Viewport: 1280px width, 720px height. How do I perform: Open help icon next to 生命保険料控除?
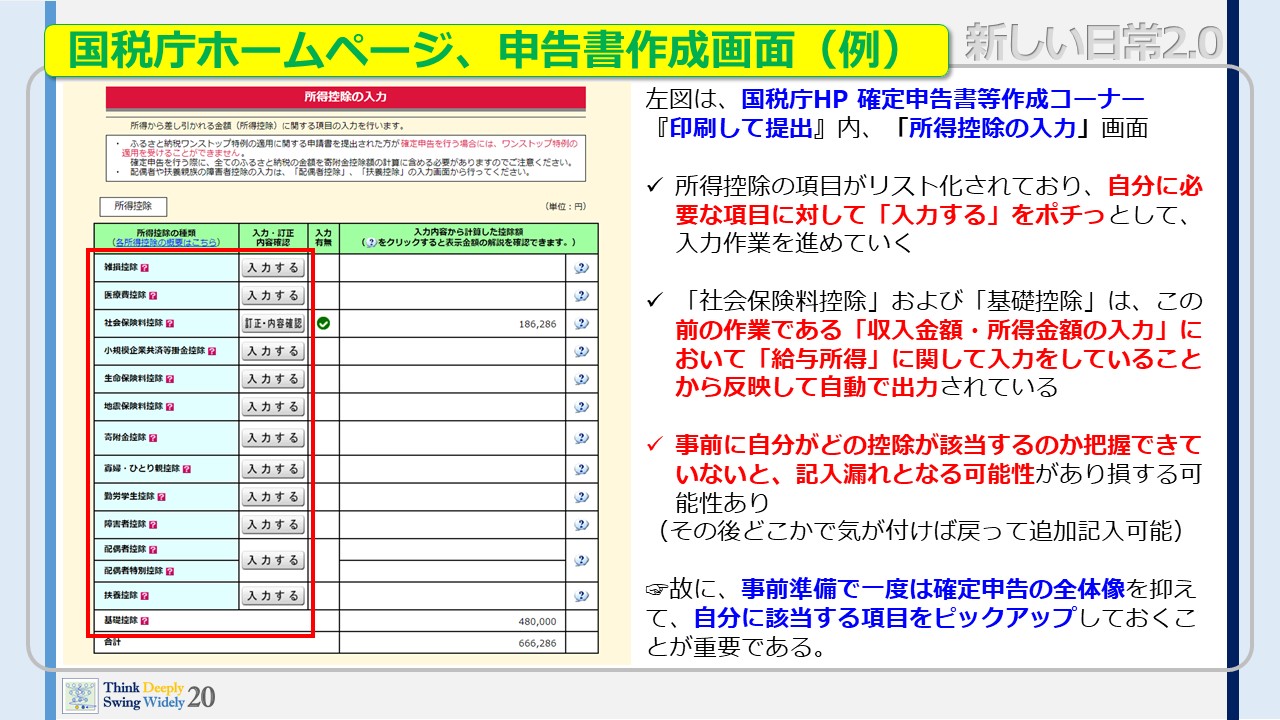[169, 380]
